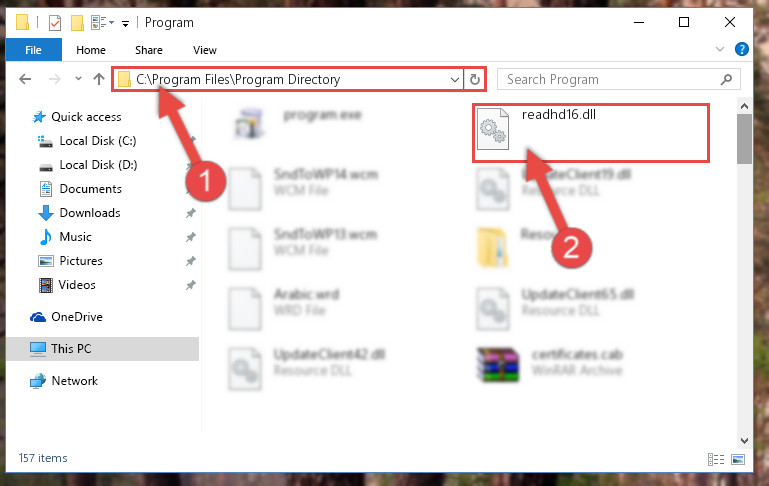Open the recent locations dropdown arrow

(78, 79)
